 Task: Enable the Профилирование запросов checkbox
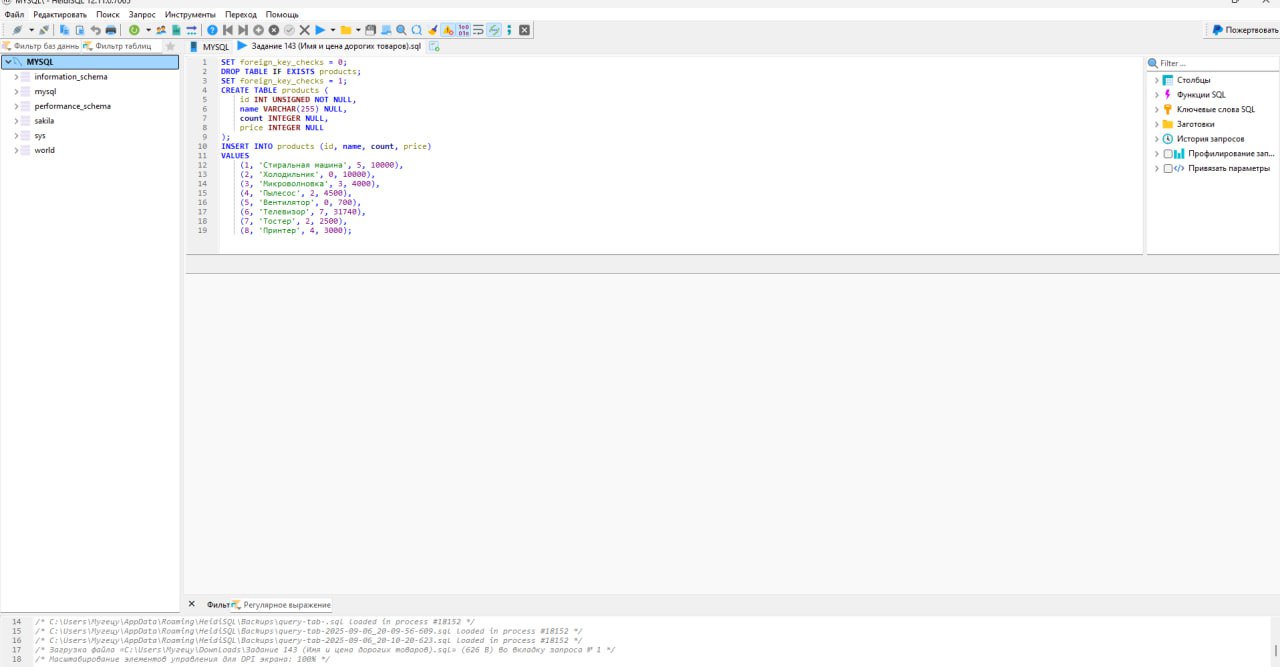click(x=1168, y=154)
